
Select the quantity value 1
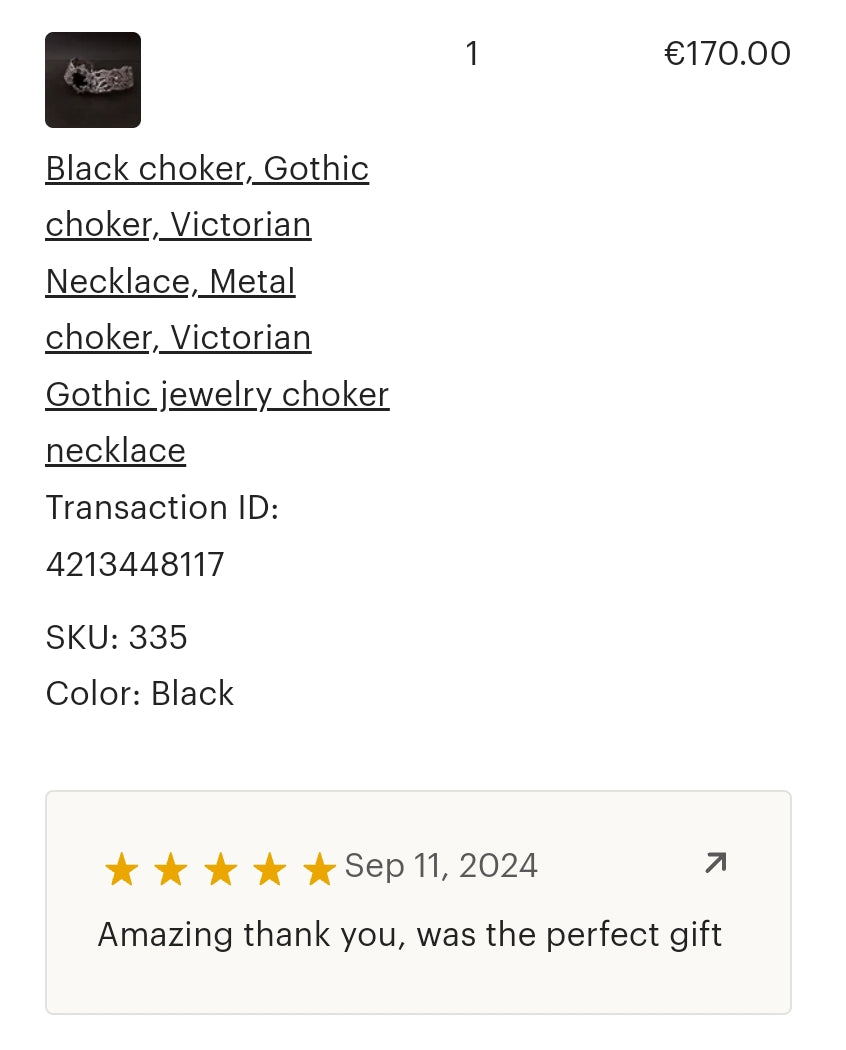coord(472,54)
